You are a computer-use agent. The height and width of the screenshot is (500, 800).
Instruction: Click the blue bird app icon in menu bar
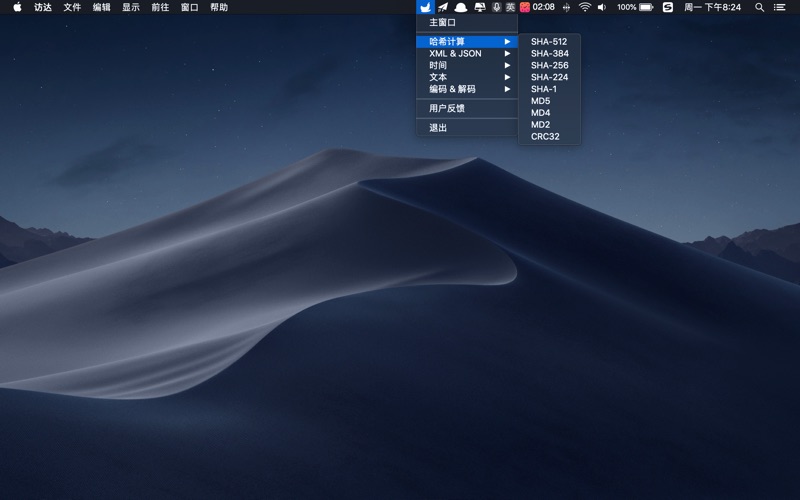point(425,7)
